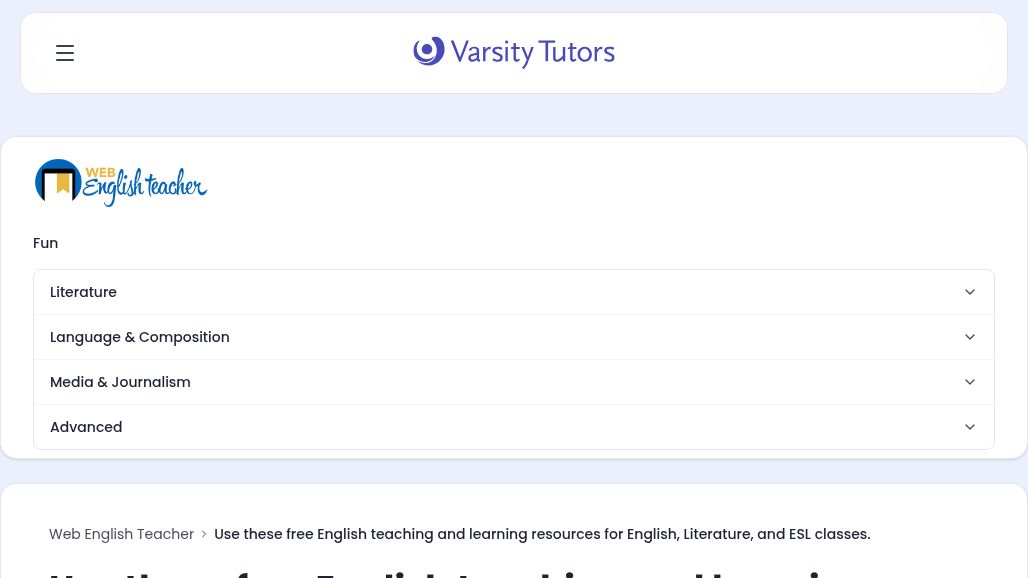Select the Language & Composition menu label
Image resolution: width=1028 pixels, height=578 pixels.
point(140,337)
